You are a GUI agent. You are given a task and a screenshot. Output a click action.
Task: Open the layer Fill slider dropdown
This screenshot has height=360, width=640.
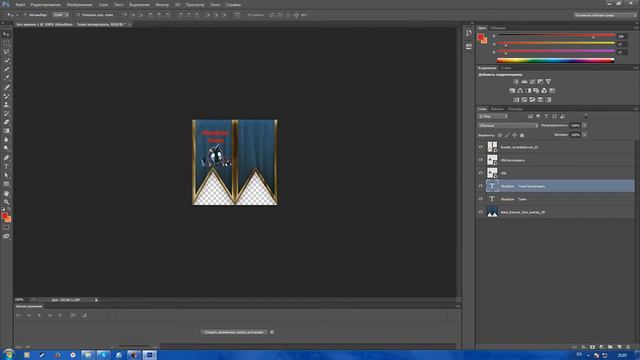[584, 135]
